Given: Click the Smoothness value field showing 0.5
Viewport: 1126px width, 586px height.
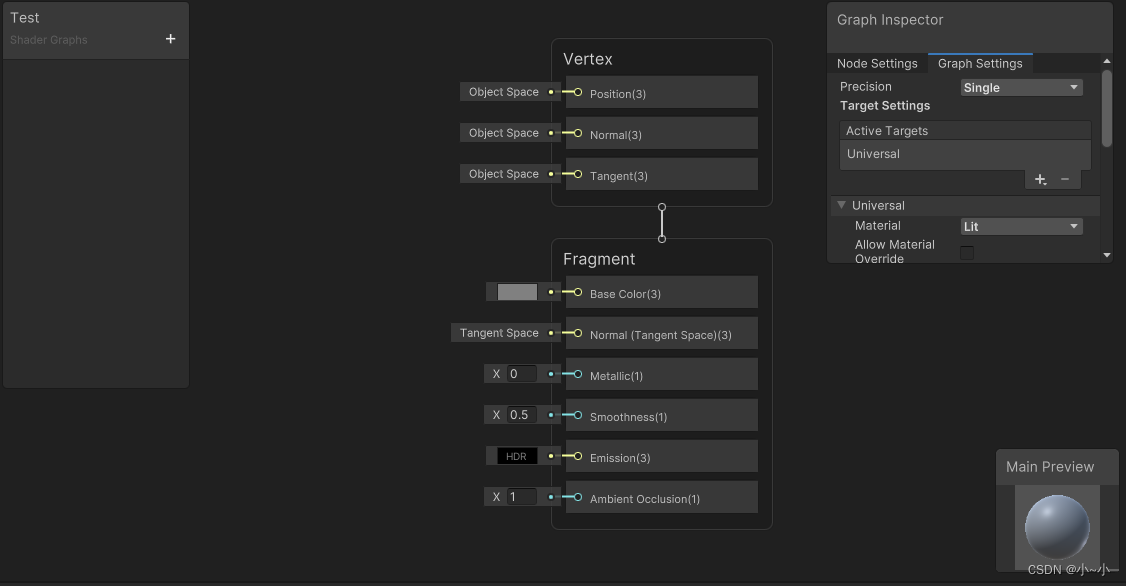Looking at the screenshot, I should (x=522, y=414).
